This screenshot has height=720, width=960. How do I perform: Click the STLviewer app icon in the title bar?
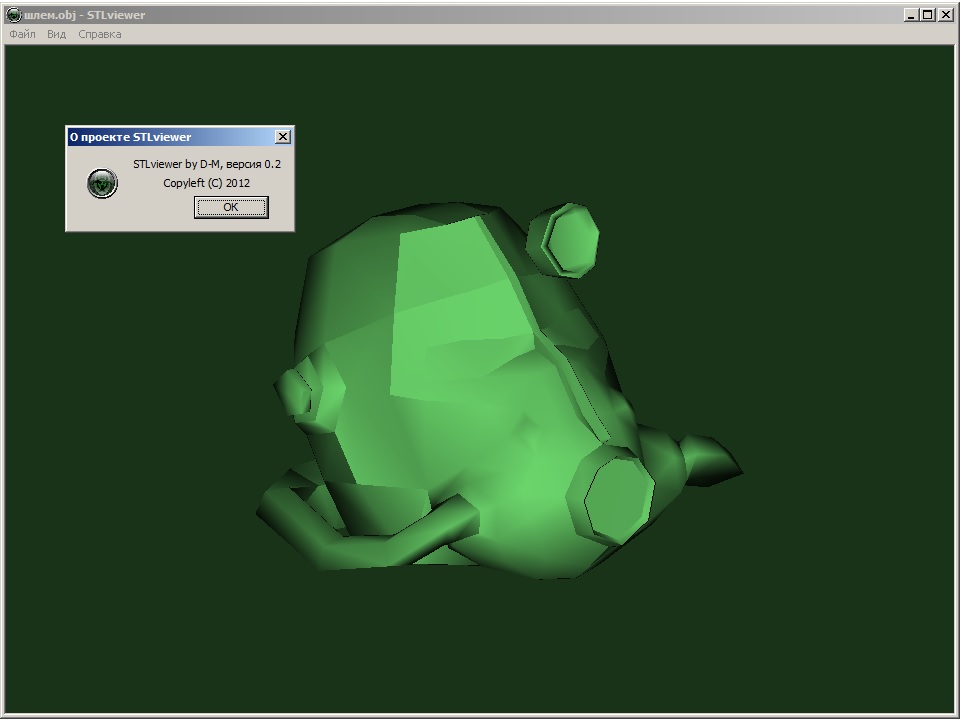click(x=13, y=15)
